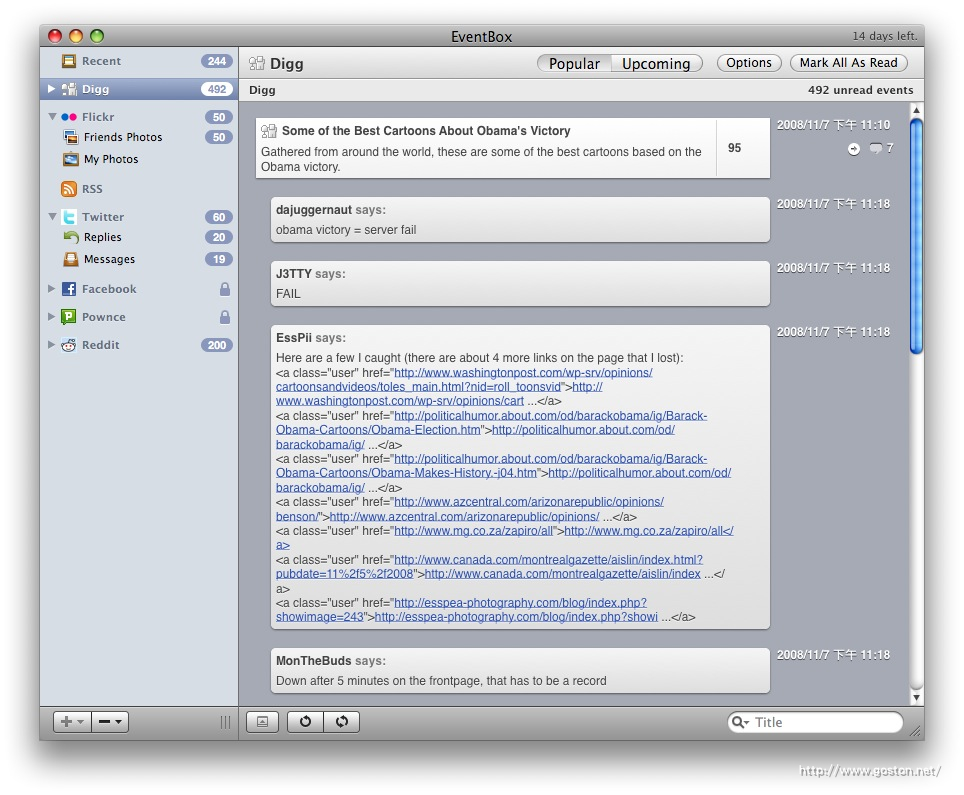Click the Facebook icon
Viewport: 964px width, 795px height.
click(69, 289)
